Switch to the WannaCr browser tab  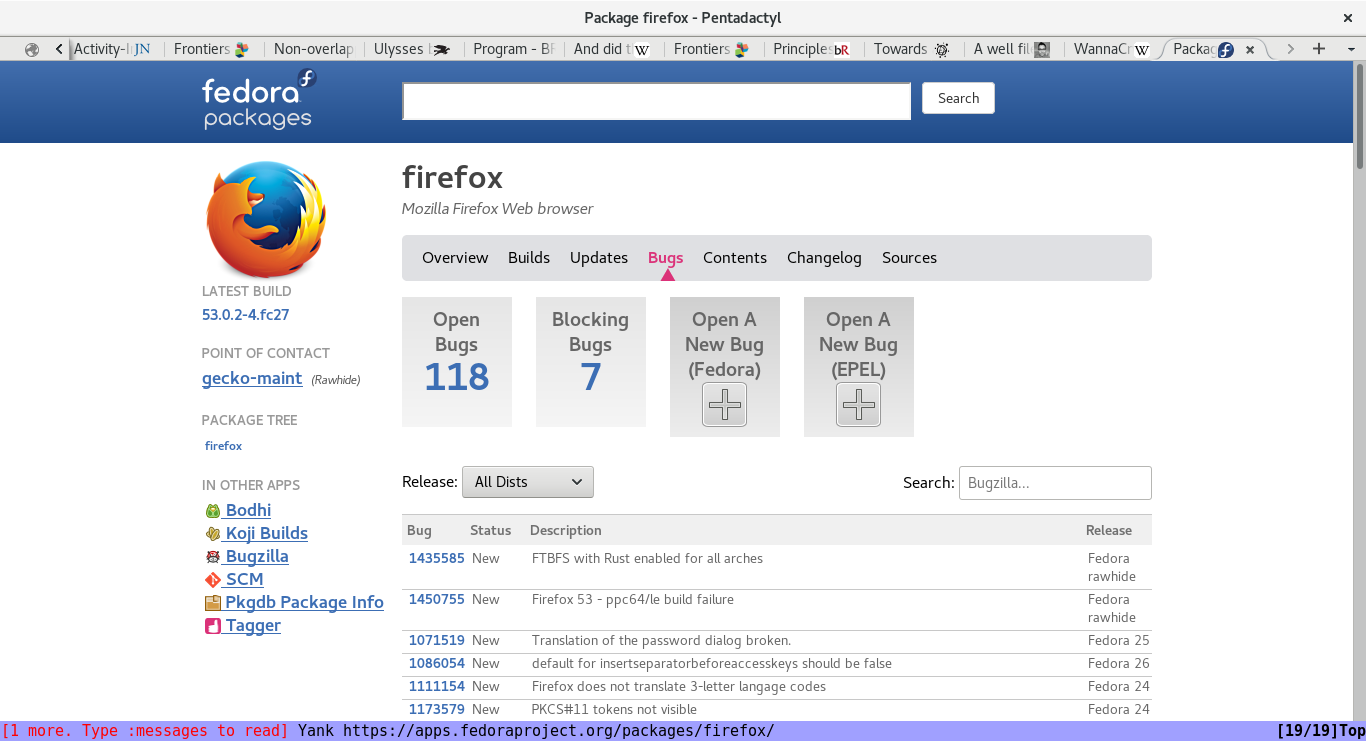point(1112,49)
